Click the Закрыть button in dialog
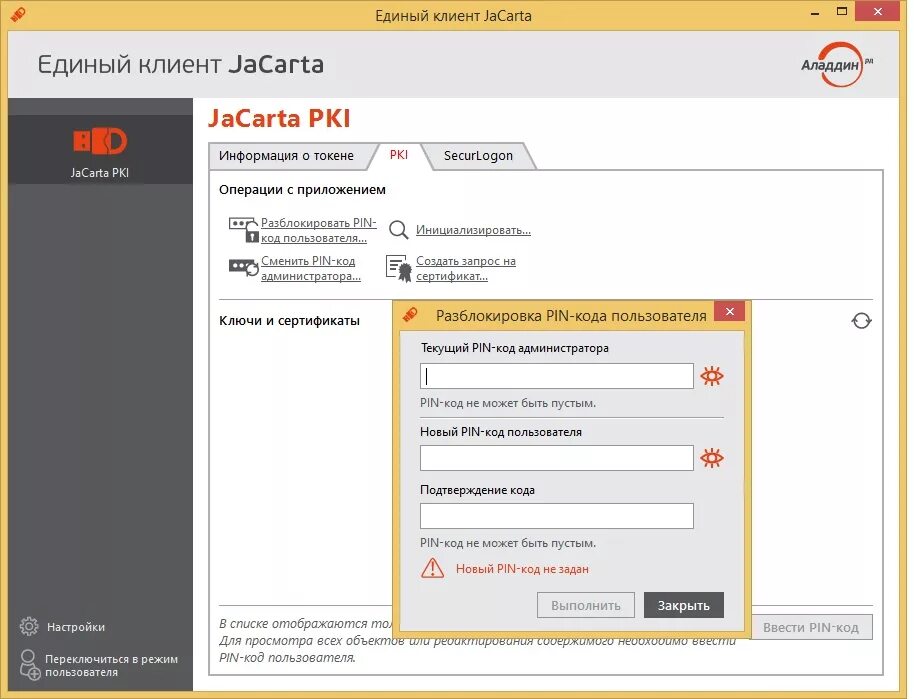 [684, 605]
